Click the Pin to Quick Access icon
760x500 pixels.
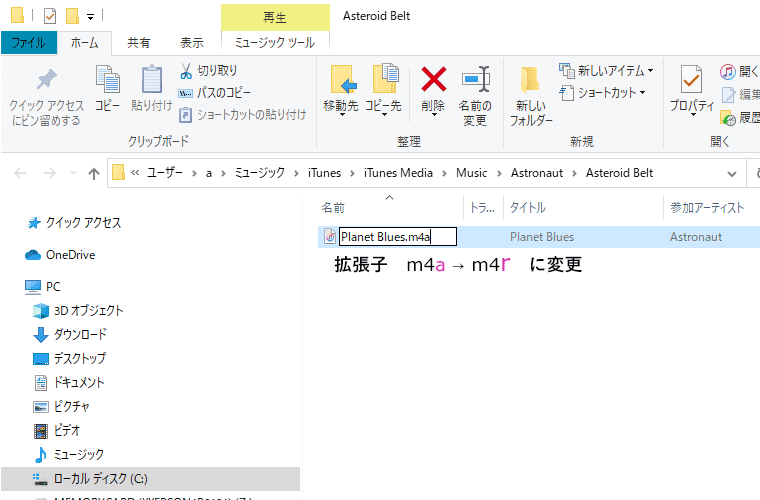point(47,79)
